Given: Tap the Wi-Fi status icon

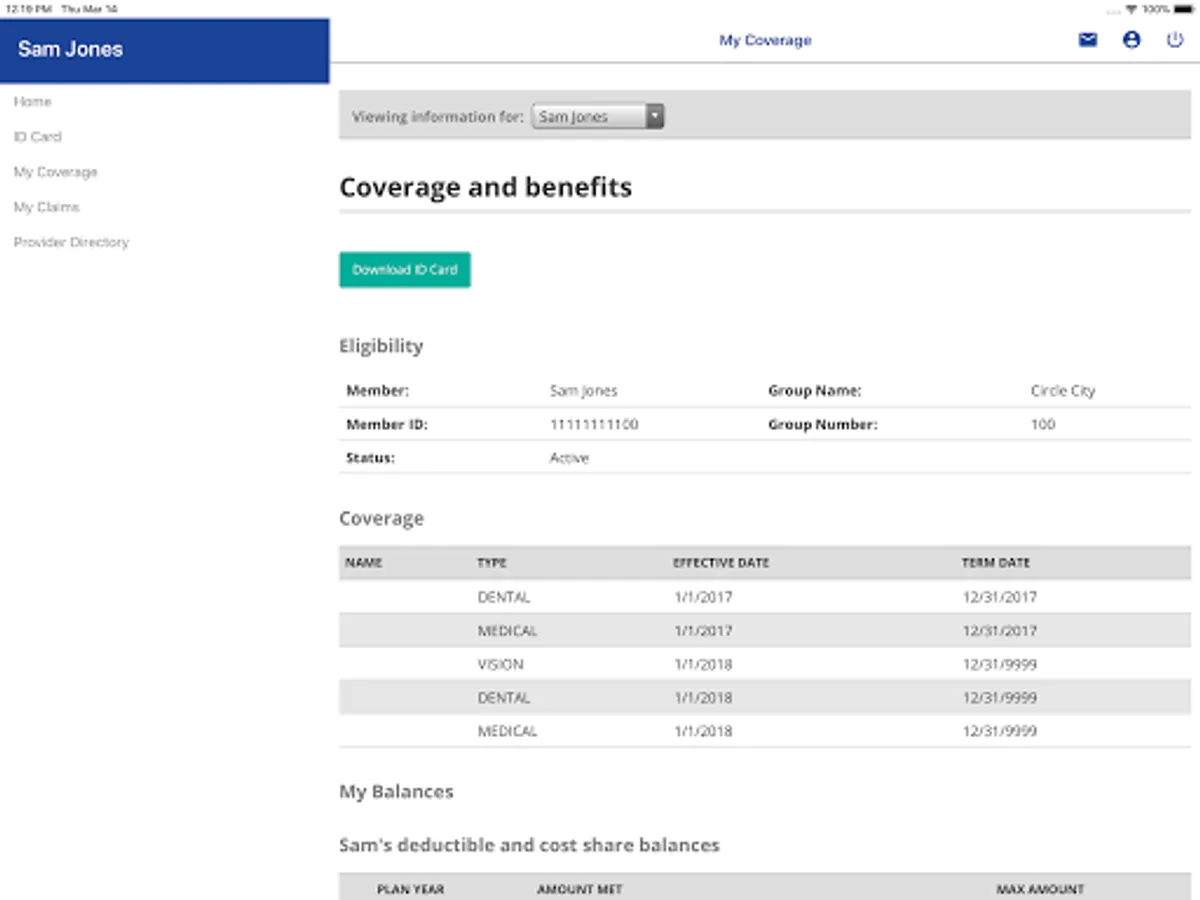Looking at the screenshot, I should click(x=1131, y=8).
